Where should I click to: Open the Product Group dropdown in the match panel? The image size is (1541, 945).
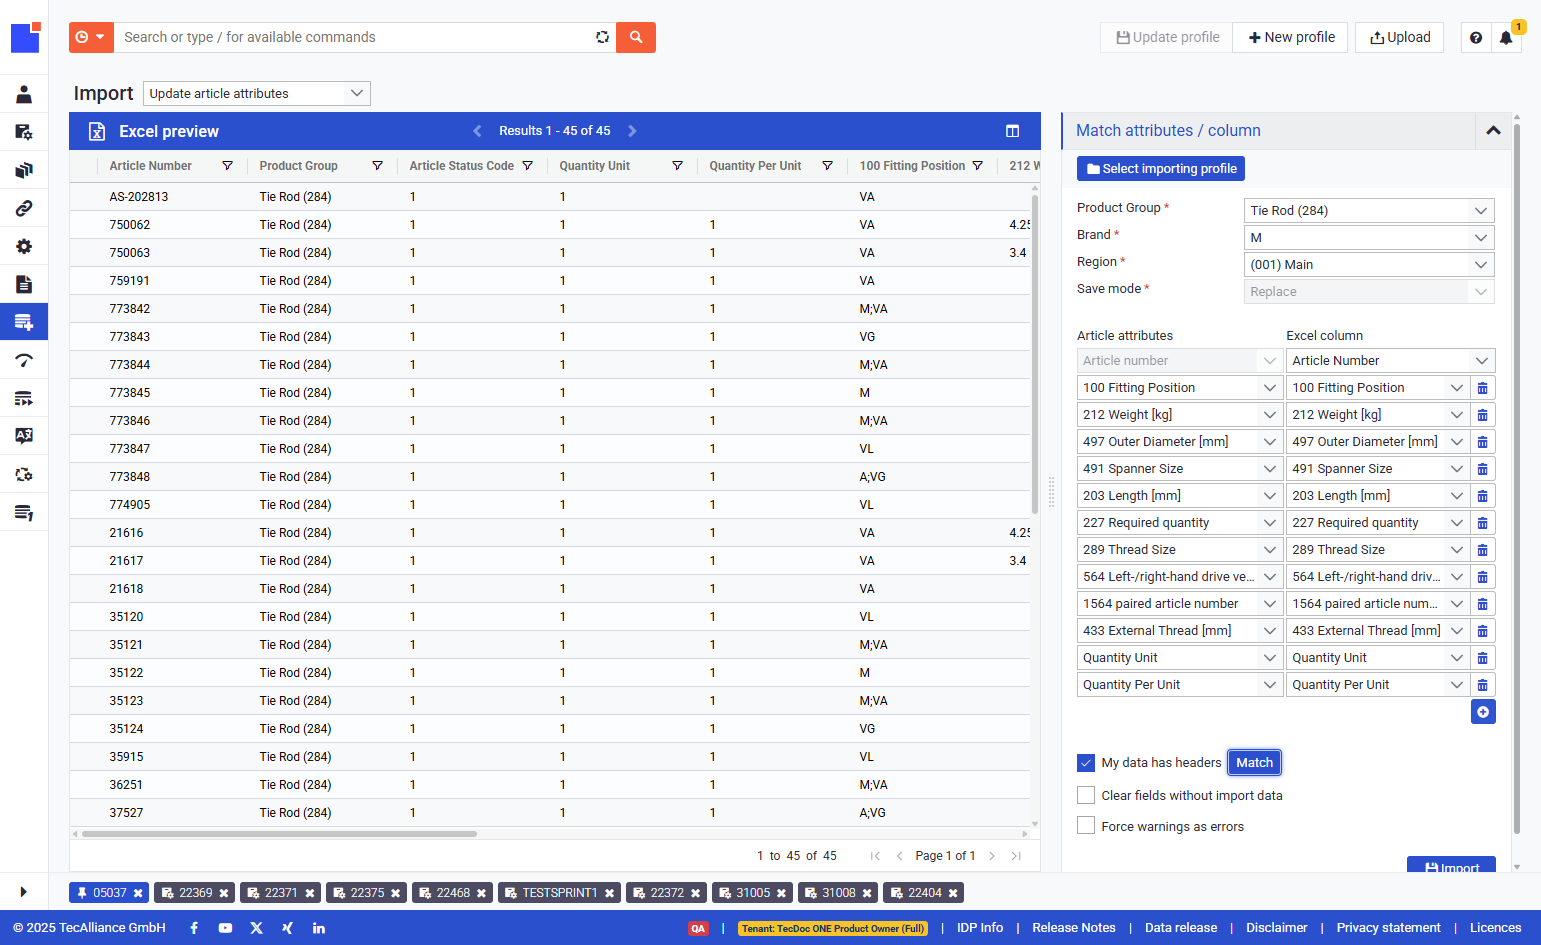[1370, 211]
